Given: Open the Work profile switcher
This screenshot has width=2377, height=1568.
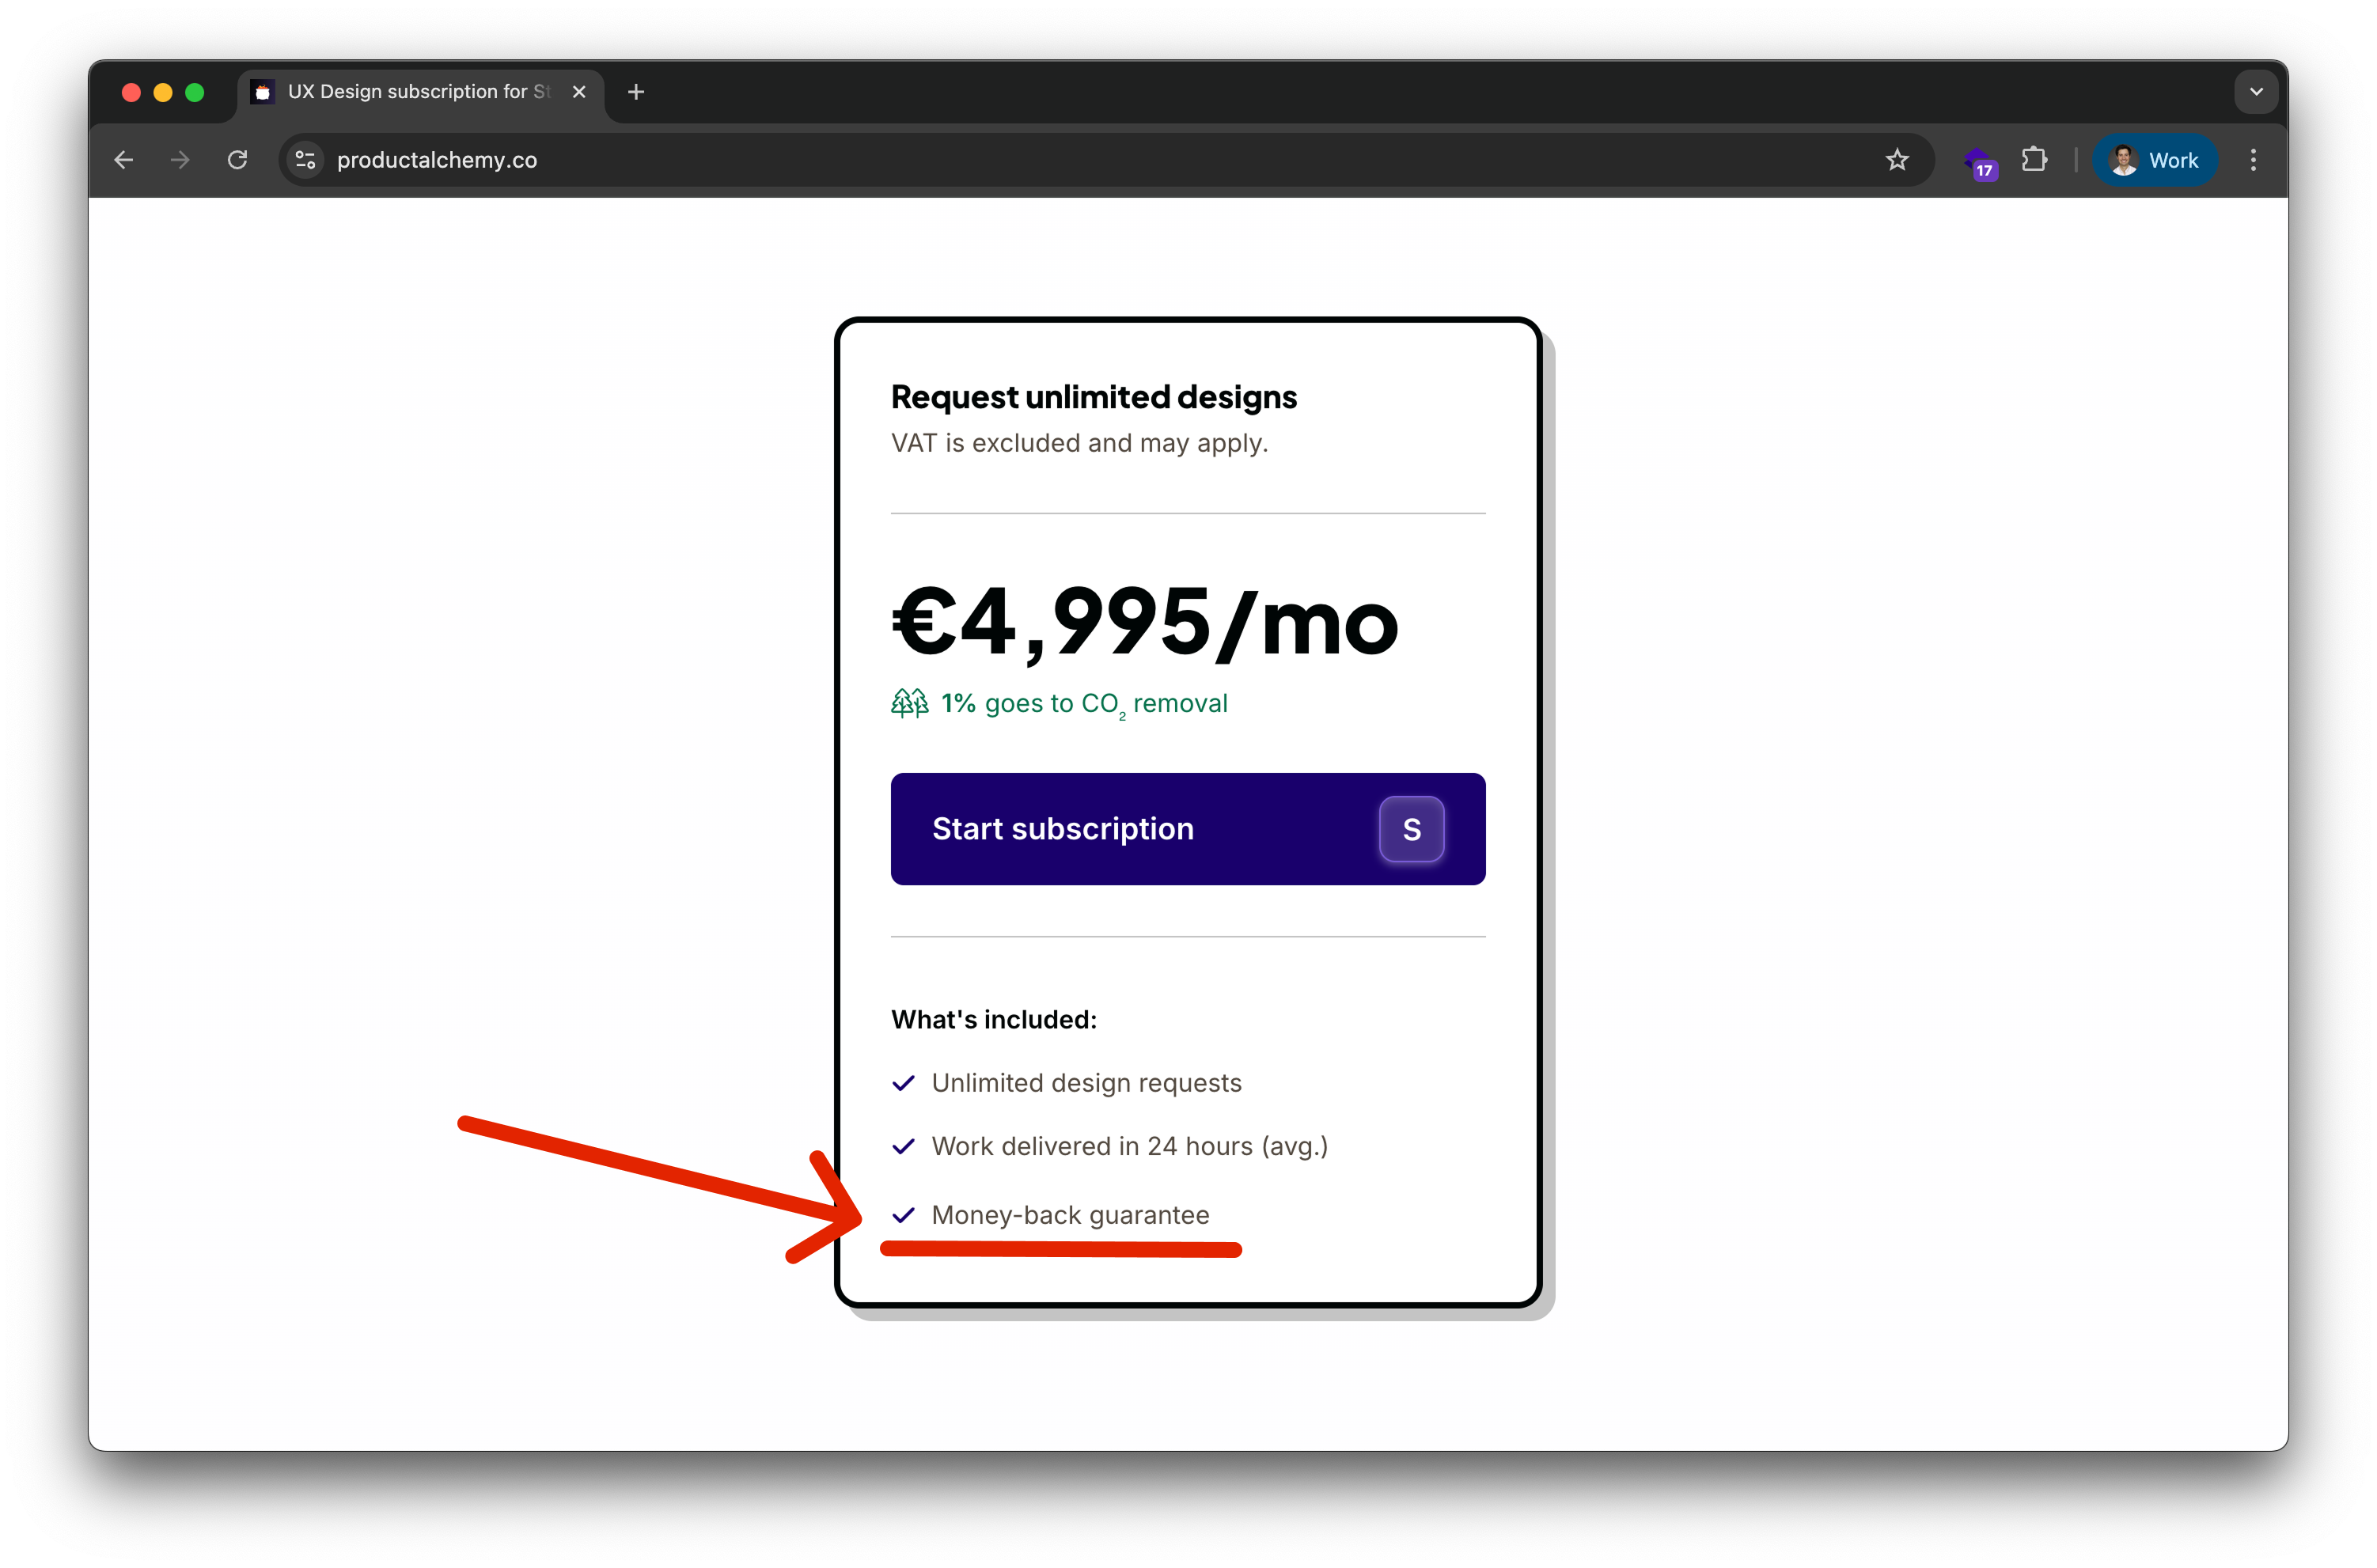Looking at the screenshot, I should [2154, 160].
